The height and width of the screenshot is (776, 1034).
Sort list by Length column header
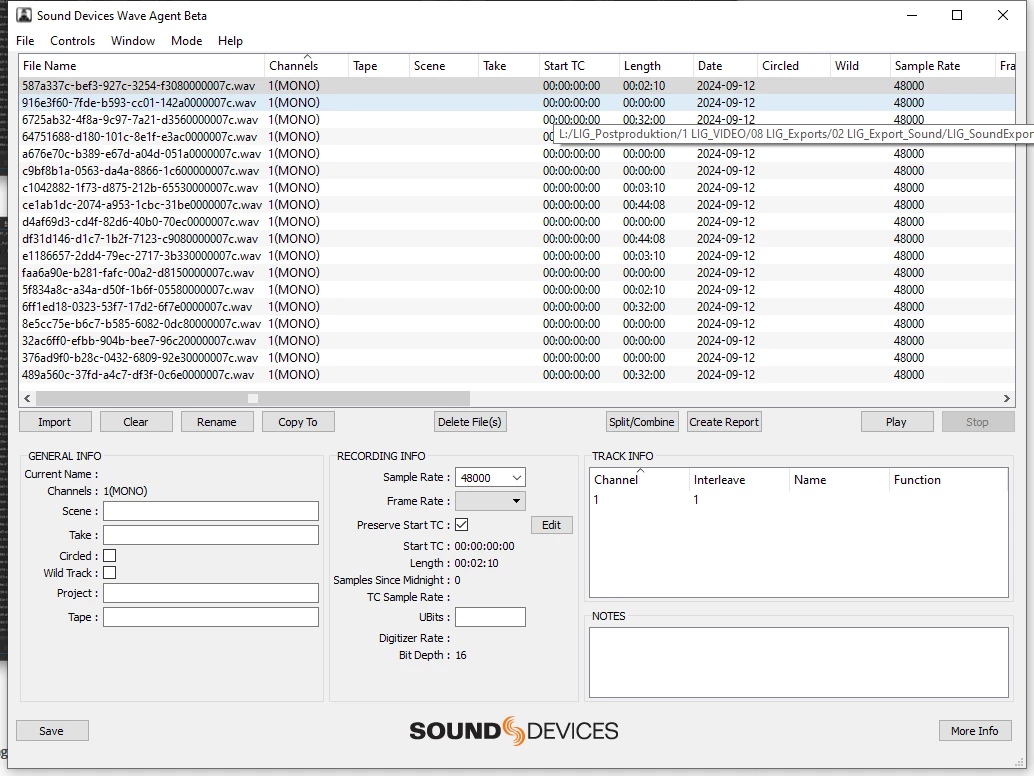(x=655, y=66)
